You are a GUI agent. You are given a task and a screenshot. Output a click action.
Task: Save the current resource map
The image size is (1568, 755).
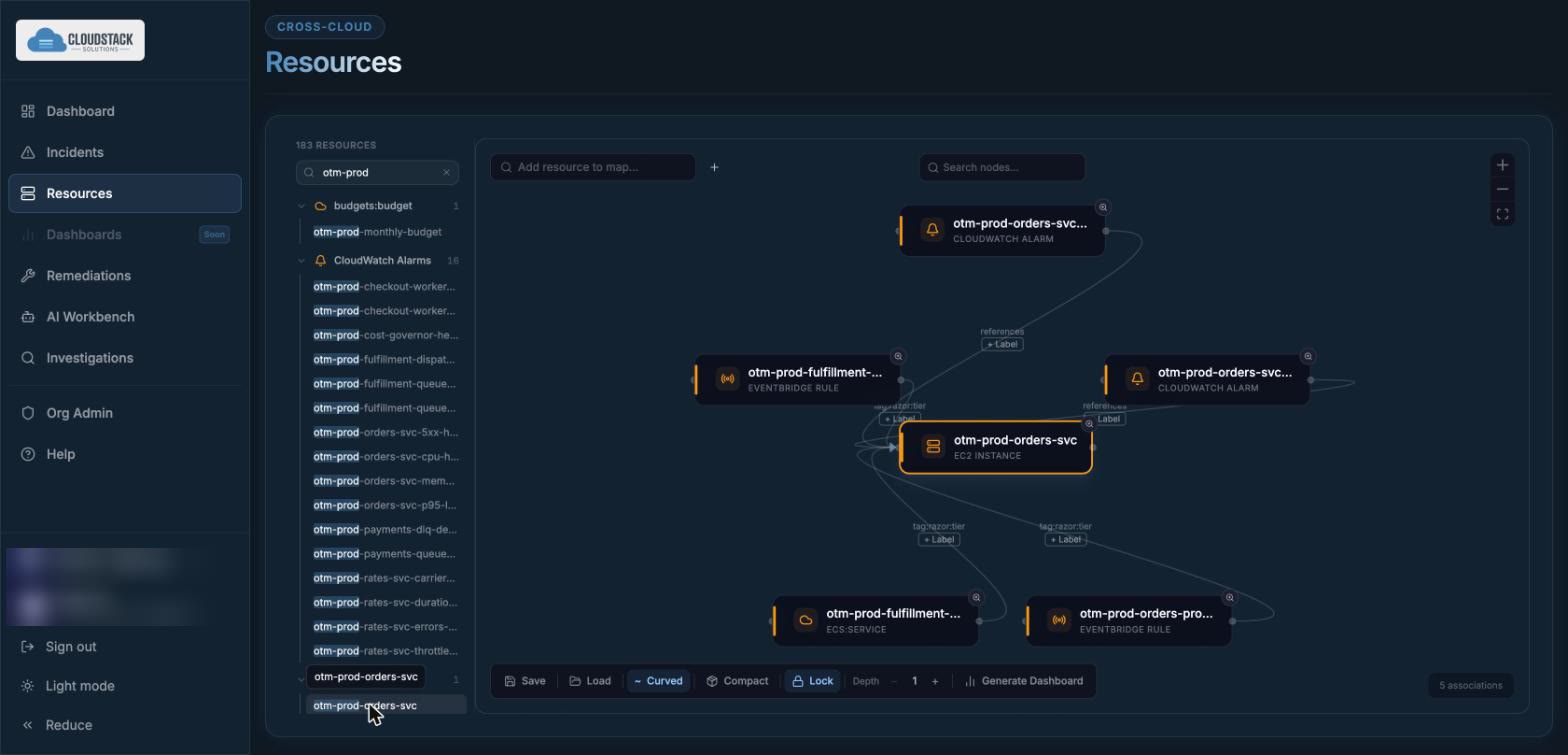point(525,681)
